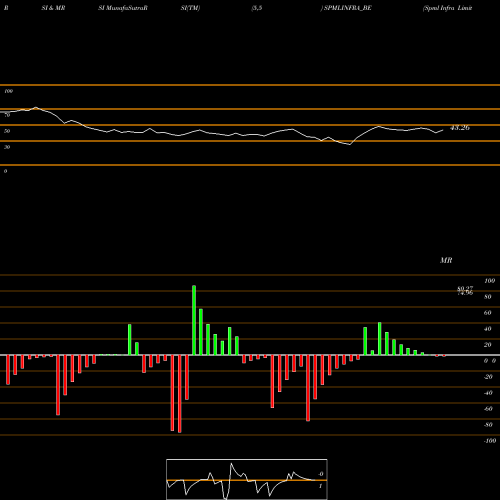This screenshot has height=500, width=500.
Task: Click the 'SI MunafaSutraR' header text
Action: pos(123,8)
